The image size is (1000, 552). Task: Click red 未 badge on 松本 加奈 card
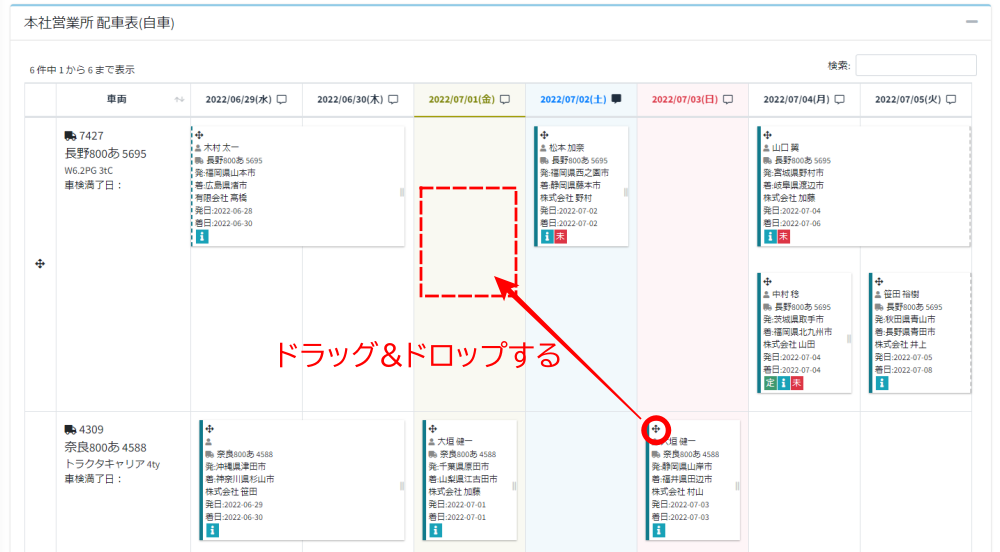point(561,236)
